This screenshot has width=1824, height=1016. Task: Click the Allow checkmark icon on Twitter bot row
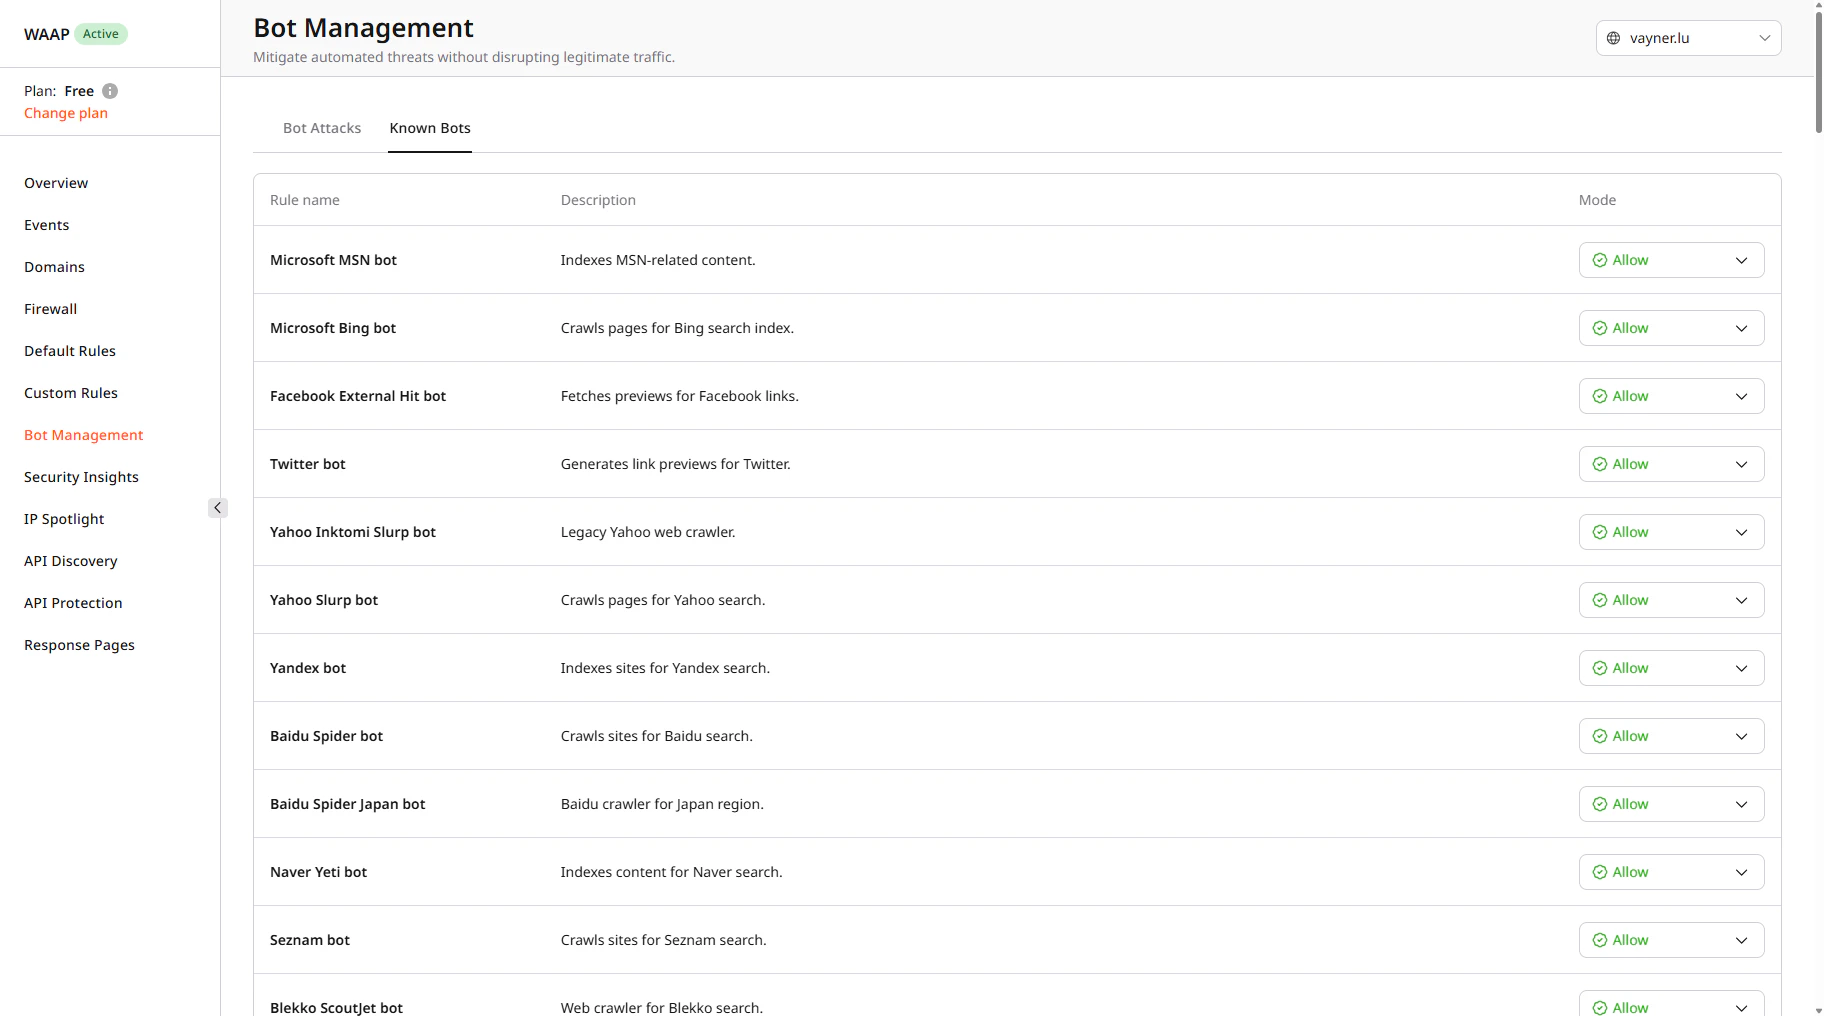coord(1599,464)
